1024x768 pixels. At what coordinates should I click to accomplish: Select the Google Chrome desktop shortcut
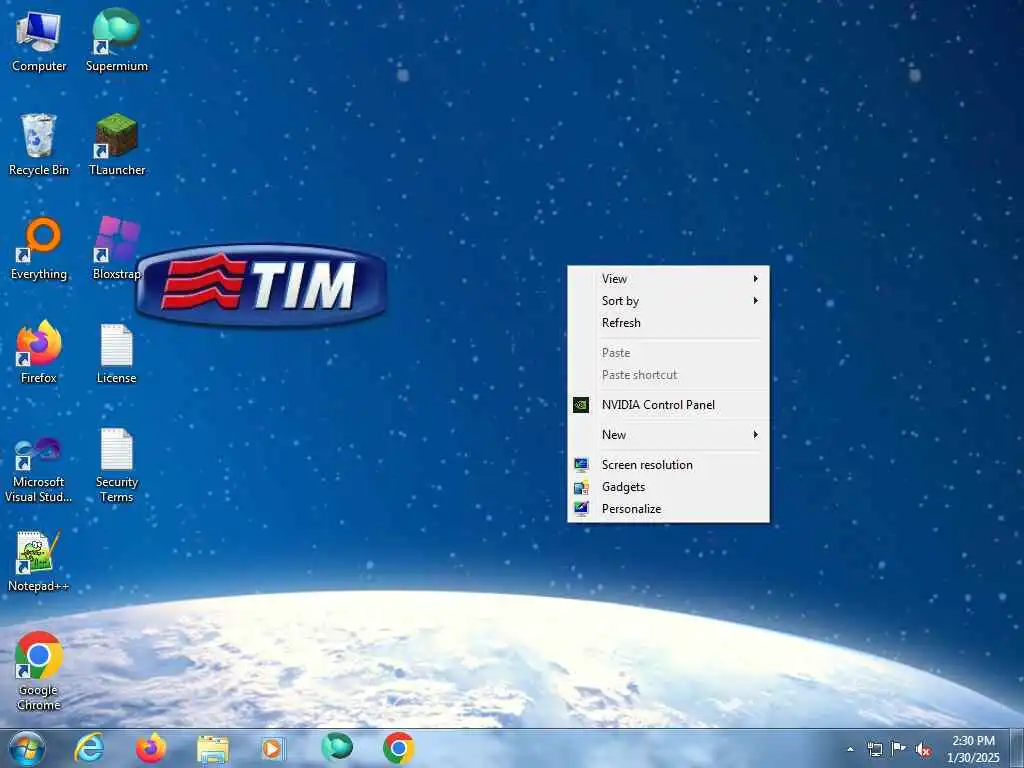click(x=39, y=671)
